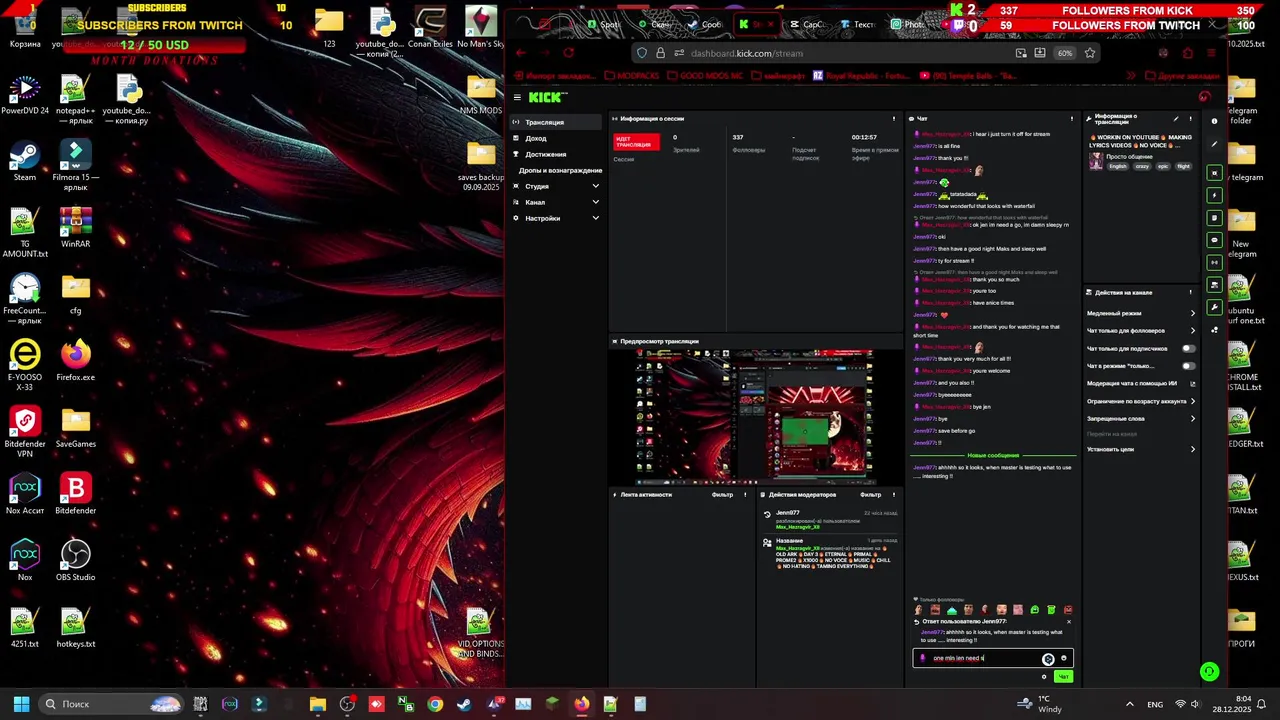This screenshot has height=720, width=1280.
Task: Open WinRAR desktop shortcut
Action: pyautogui.click(x=76, y=228)
